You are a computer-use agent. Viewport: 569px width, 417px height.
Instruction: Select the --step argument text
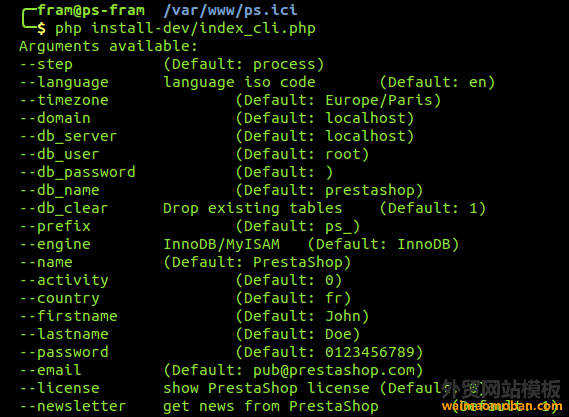pyautogui.click(x=46, y=65)
